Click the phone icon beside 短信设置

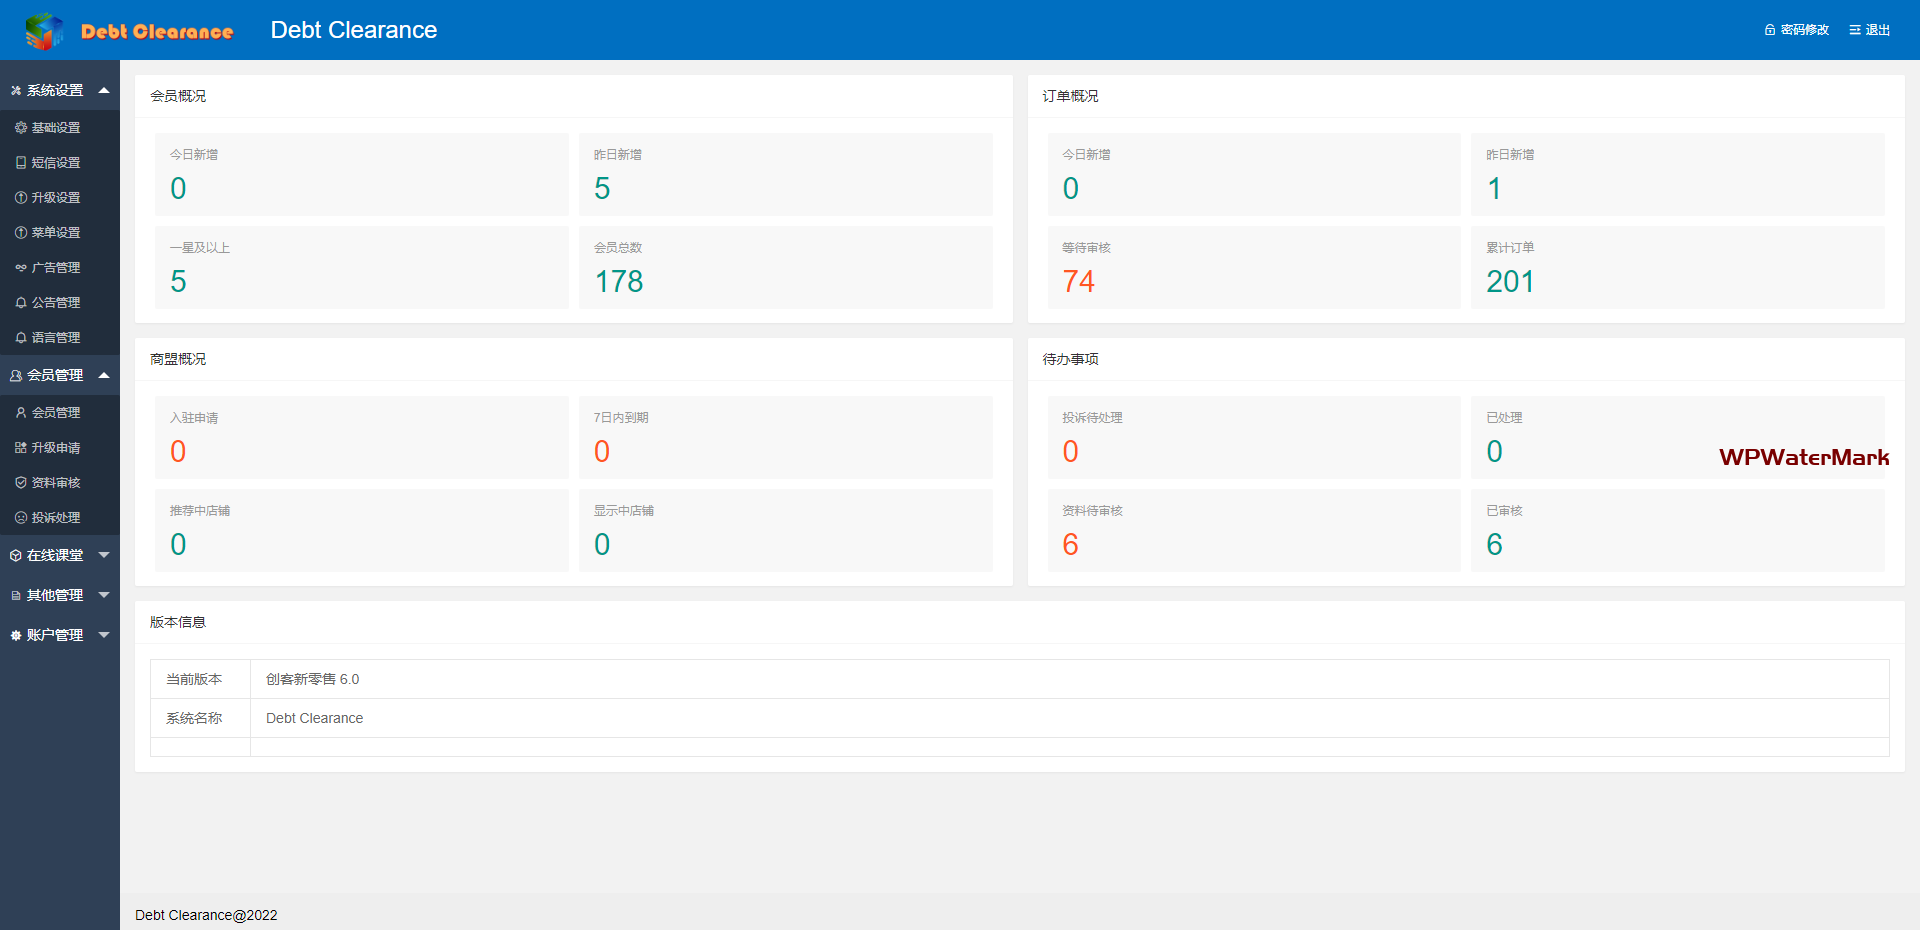coord(21,163)
